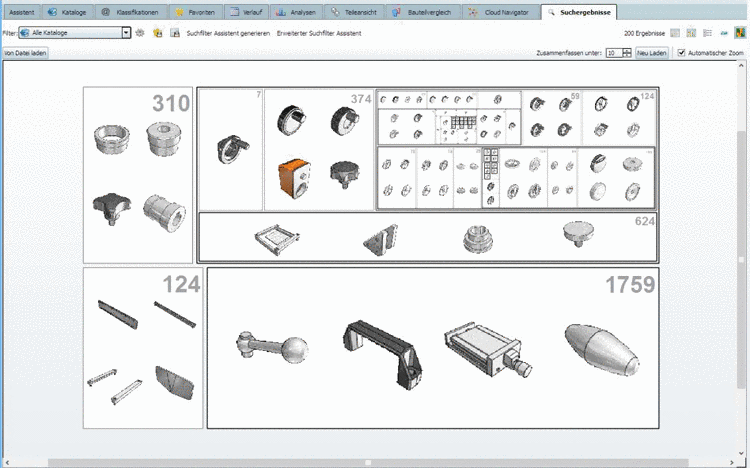Open the 1759 results group
This screenshot has height=468, width=750.
click(433, 348)
